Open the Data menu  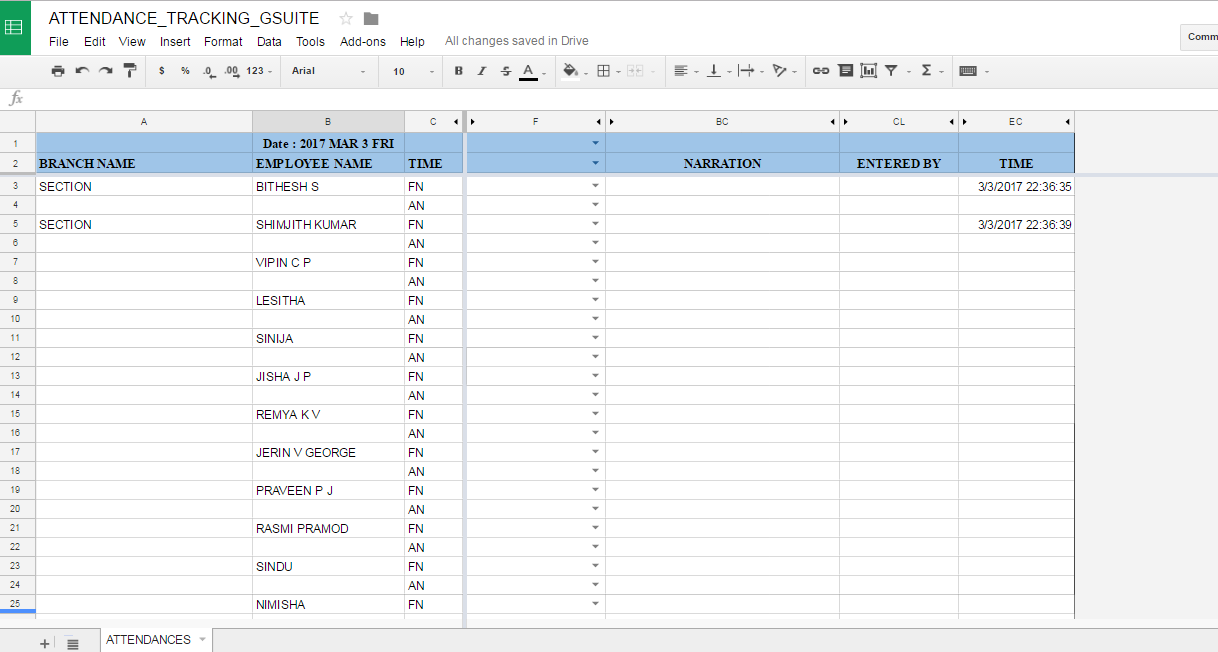coord(268,42)
